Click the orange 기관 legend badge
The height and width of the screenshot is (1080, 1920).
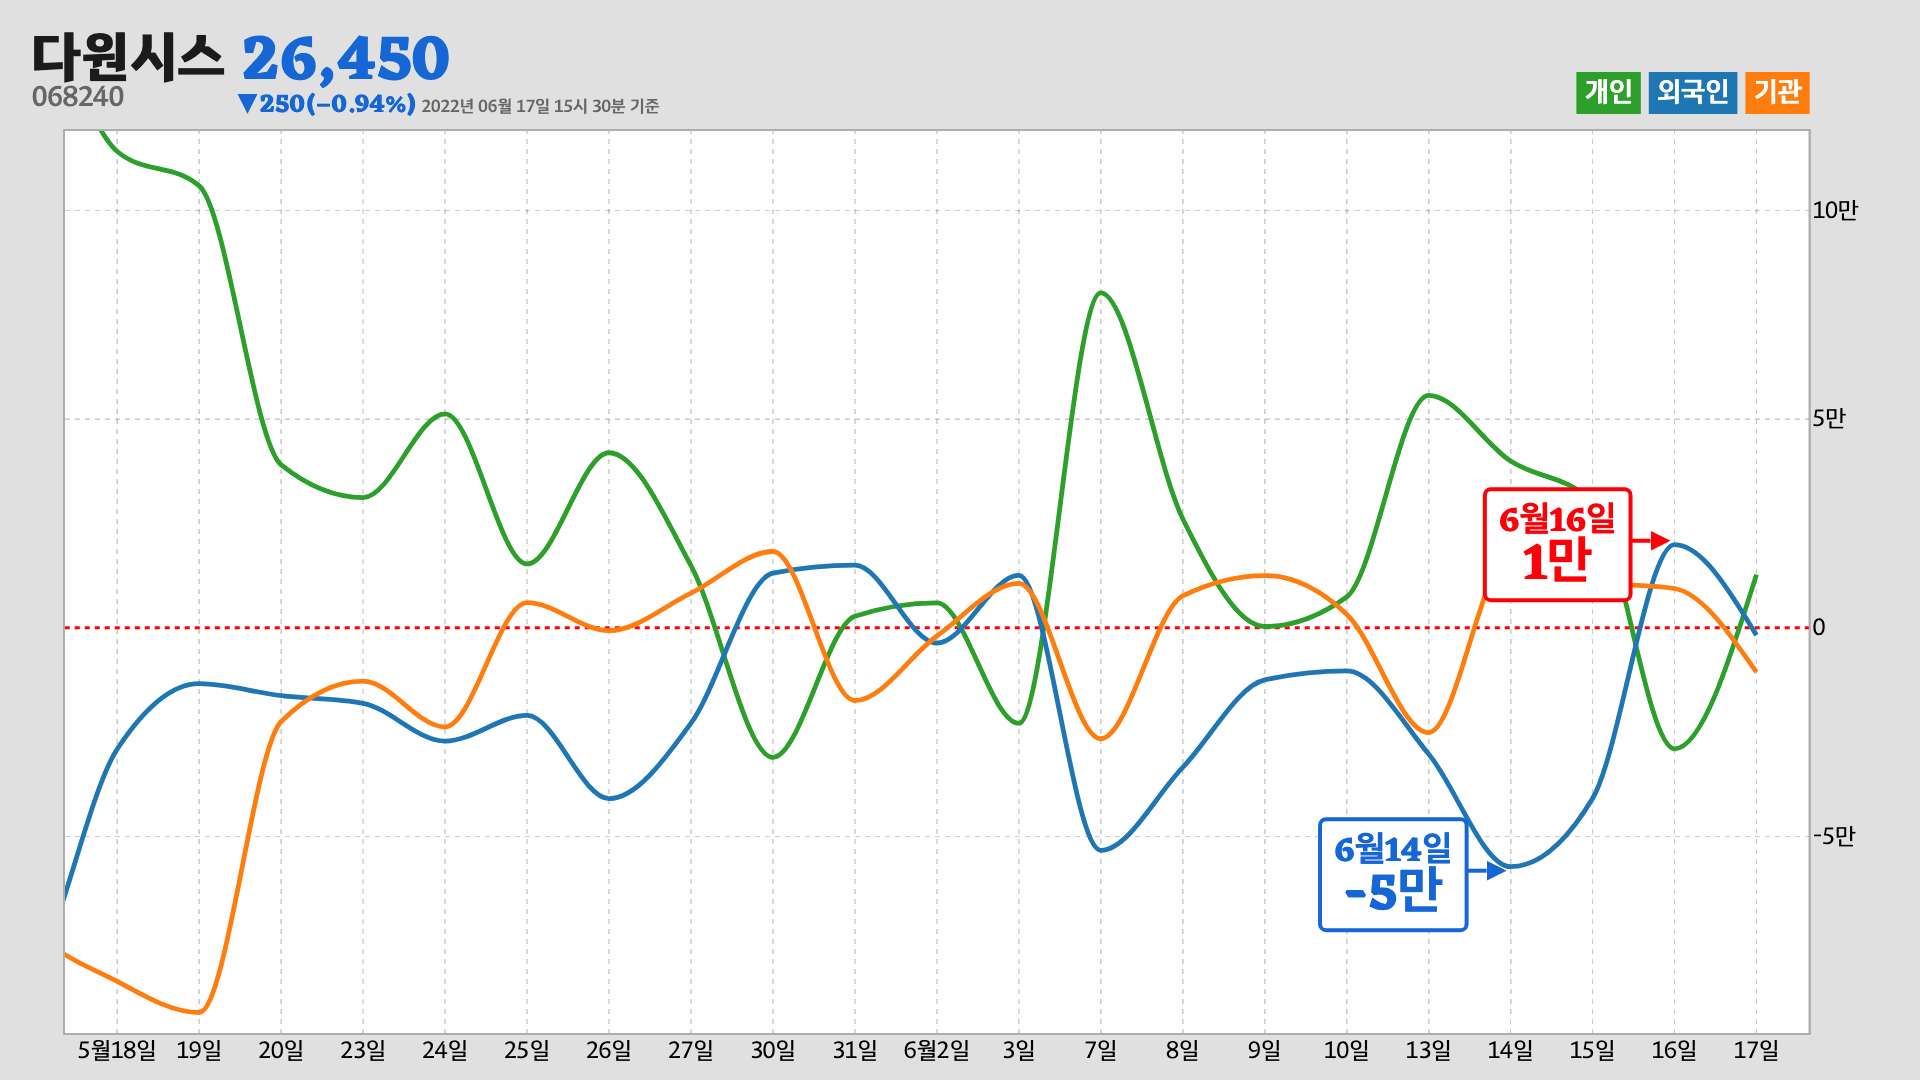pyautogui.click(x=1777, y=93)
